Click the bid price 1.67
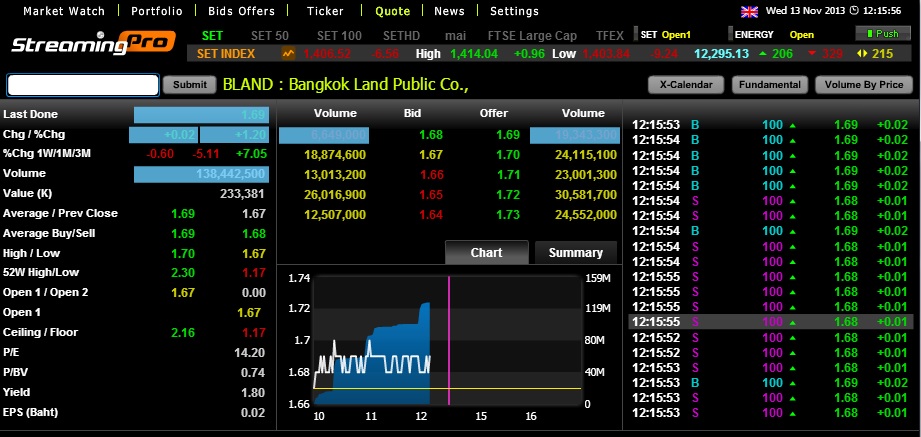 tap(431, 155)
